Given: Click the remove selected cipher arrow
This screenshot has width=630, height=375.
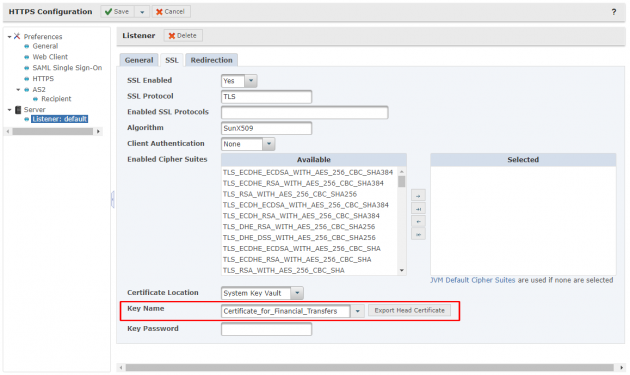Looking at the screenshot, I should [x=418, y=221].
